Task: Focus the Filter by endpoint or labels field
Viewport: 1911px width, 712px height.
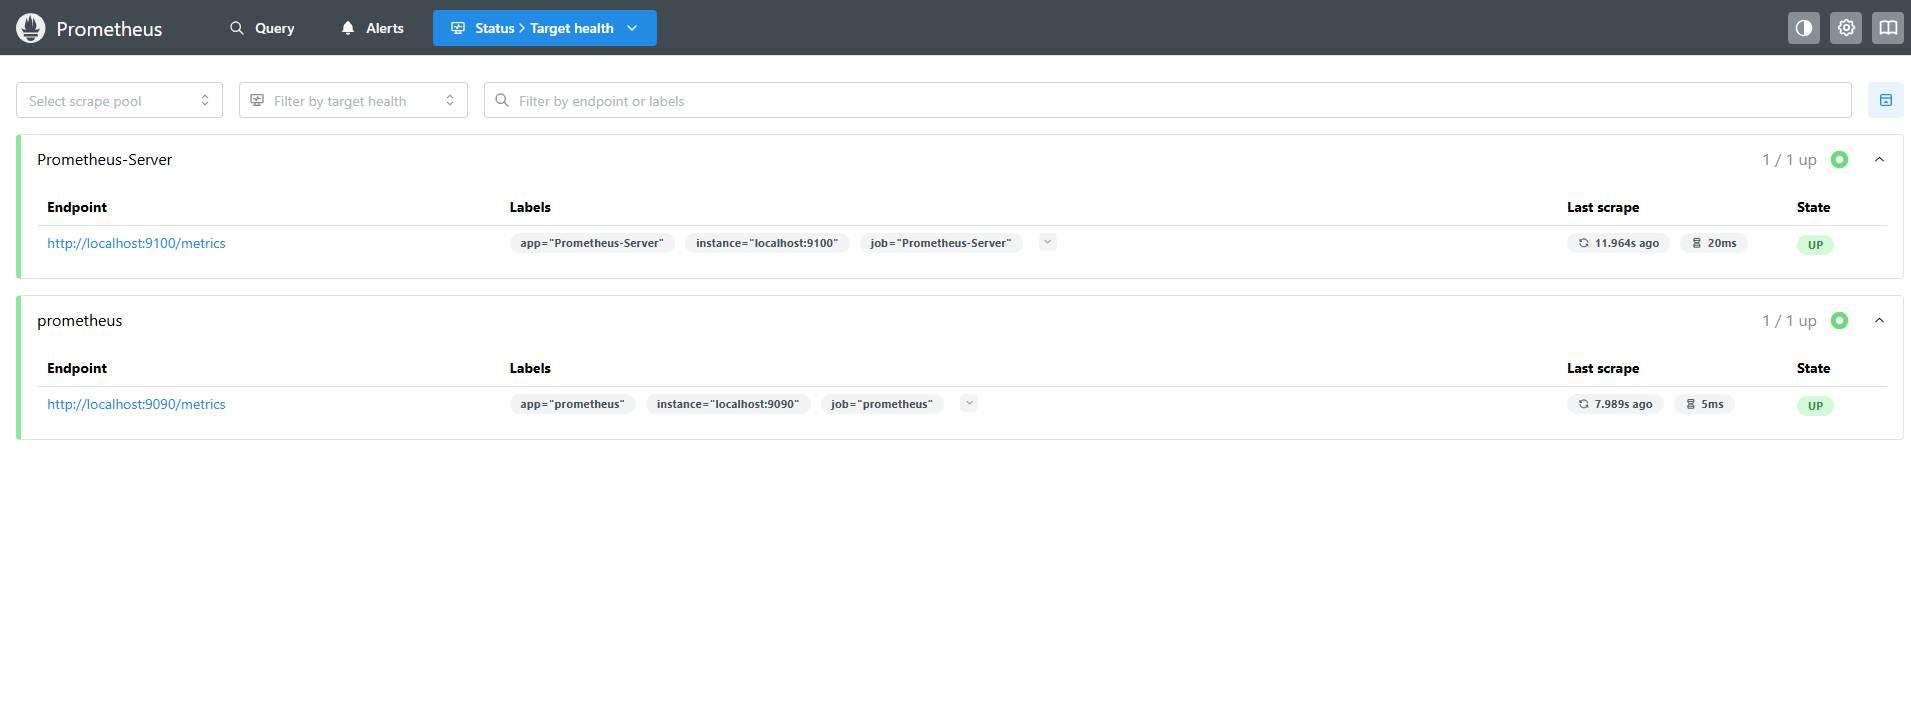Action: 1168,100
